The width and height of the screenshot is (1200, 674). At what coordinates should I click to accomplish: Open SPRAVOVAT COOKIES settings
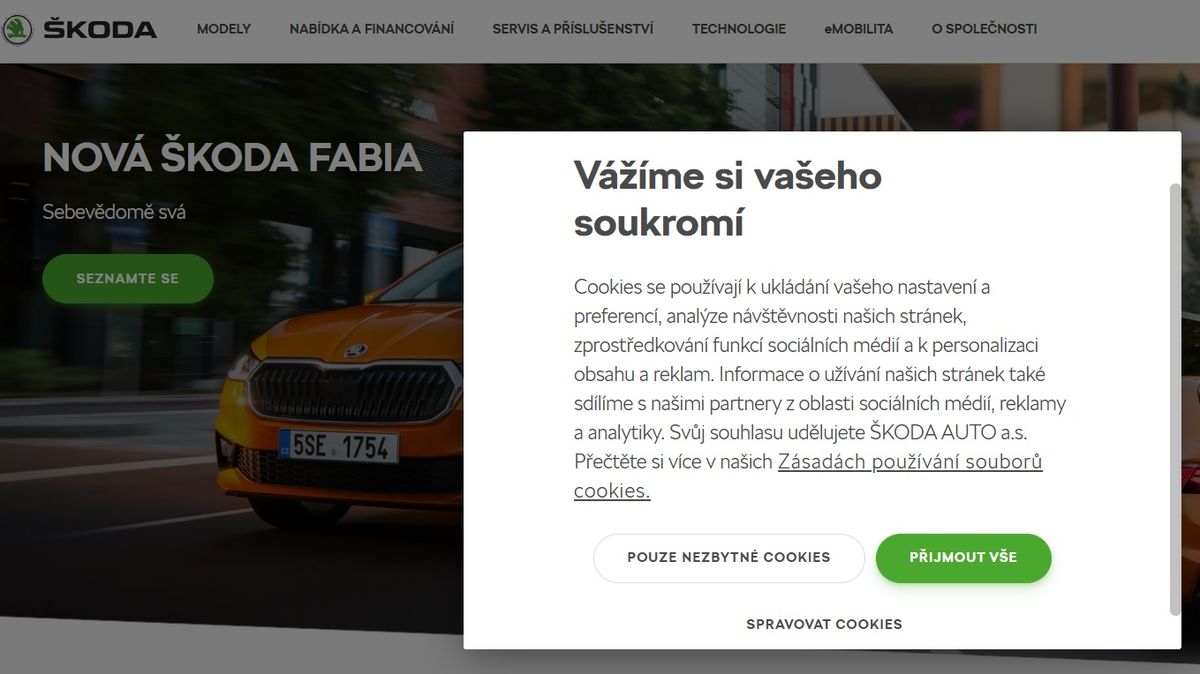(824, 624)
